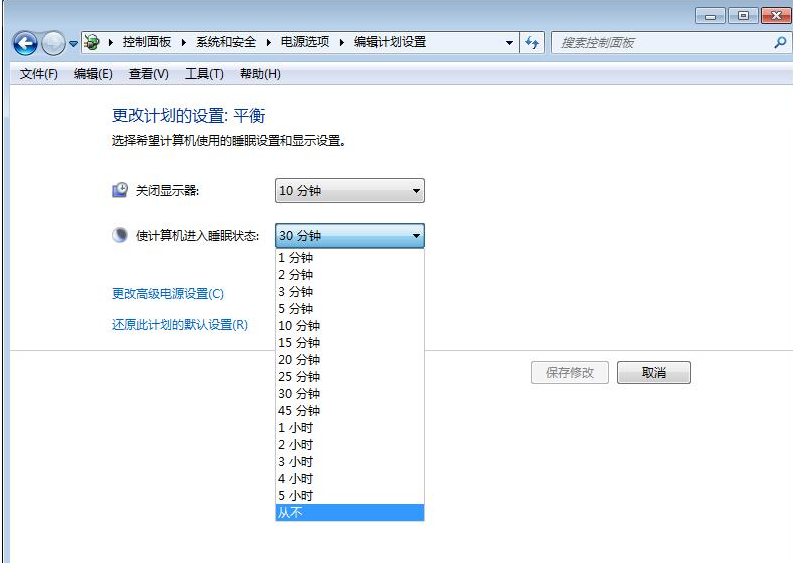Go to 电源选项 breadcrumb

coord(305,42)
